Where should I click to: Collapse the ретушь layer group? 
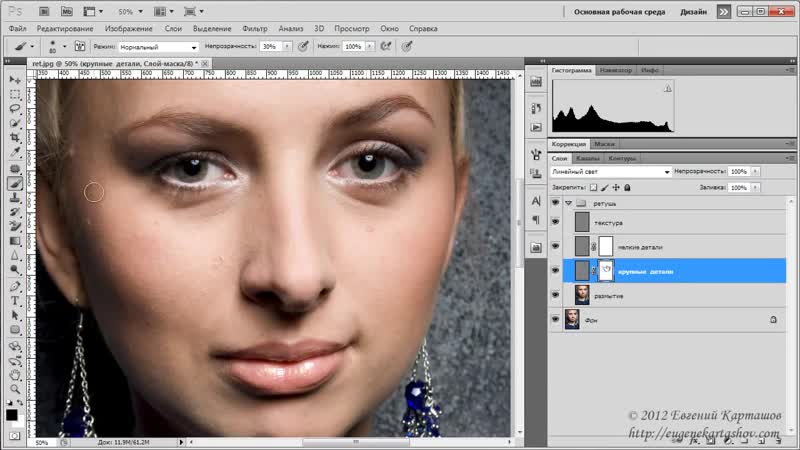tap(568, 203)
